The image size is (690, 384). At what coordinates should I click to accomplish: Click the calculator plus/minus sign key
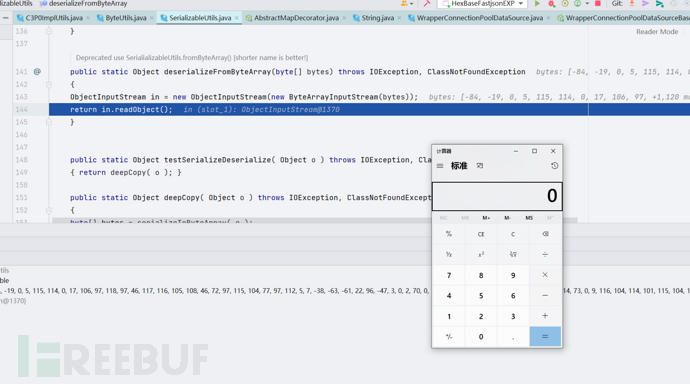(449, 336)
